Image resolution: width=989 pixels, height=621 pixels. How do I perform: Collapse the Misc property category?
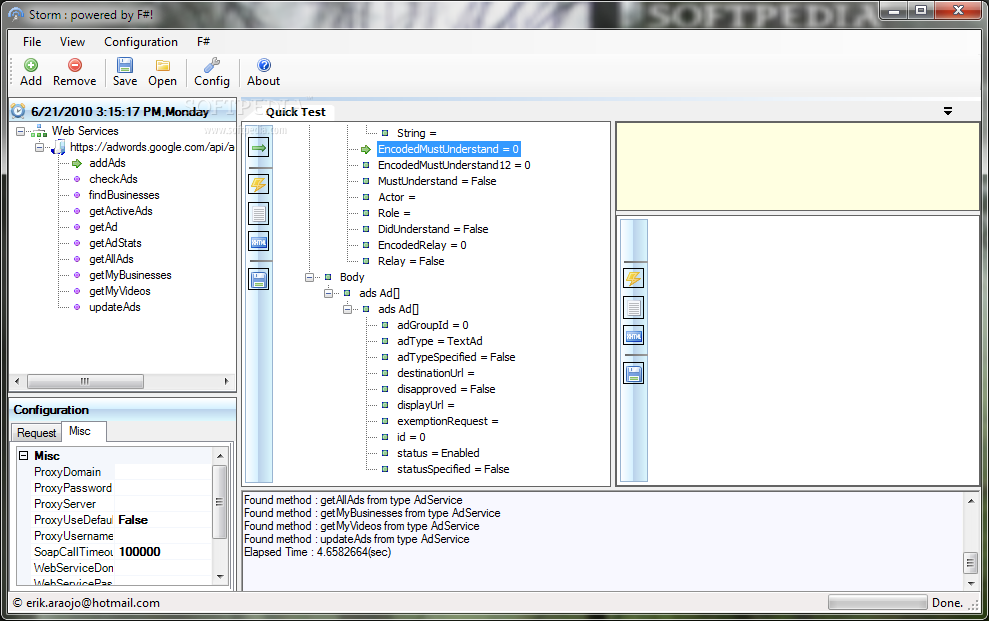[23, 455]
